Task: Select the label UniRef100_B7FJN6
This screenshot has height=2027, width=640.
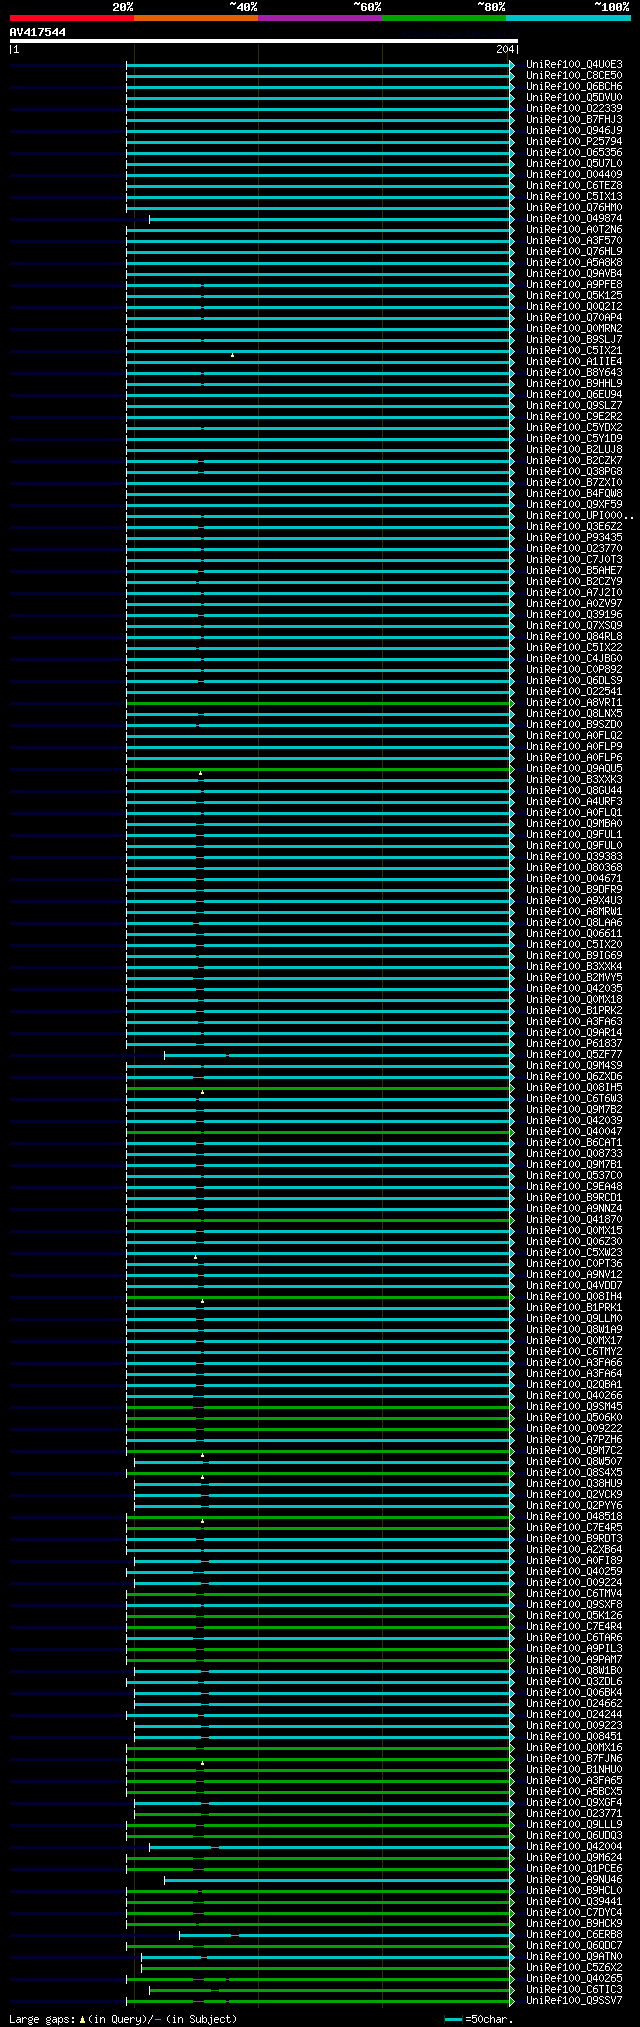Action: pyautogui.click(x=574, y=1759)
